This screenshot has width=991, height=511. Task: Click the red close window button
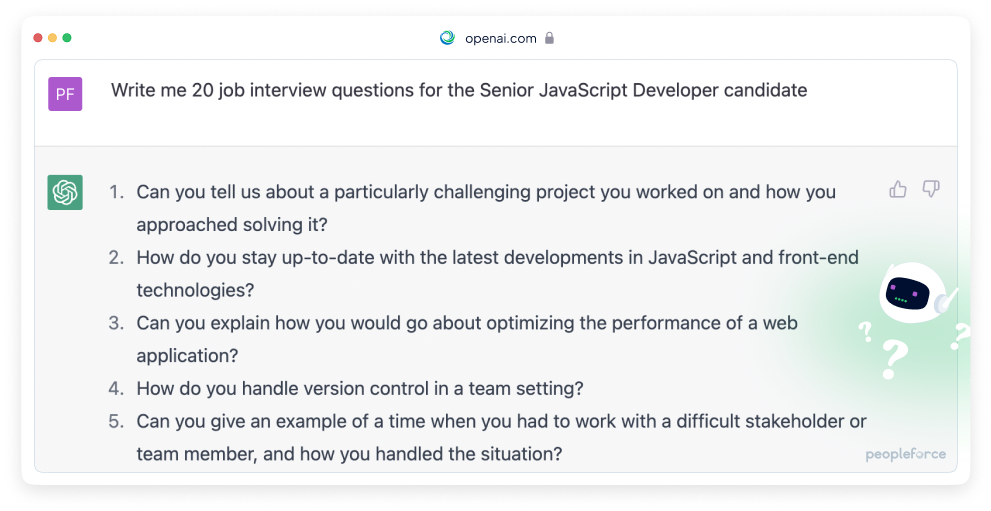38,38
